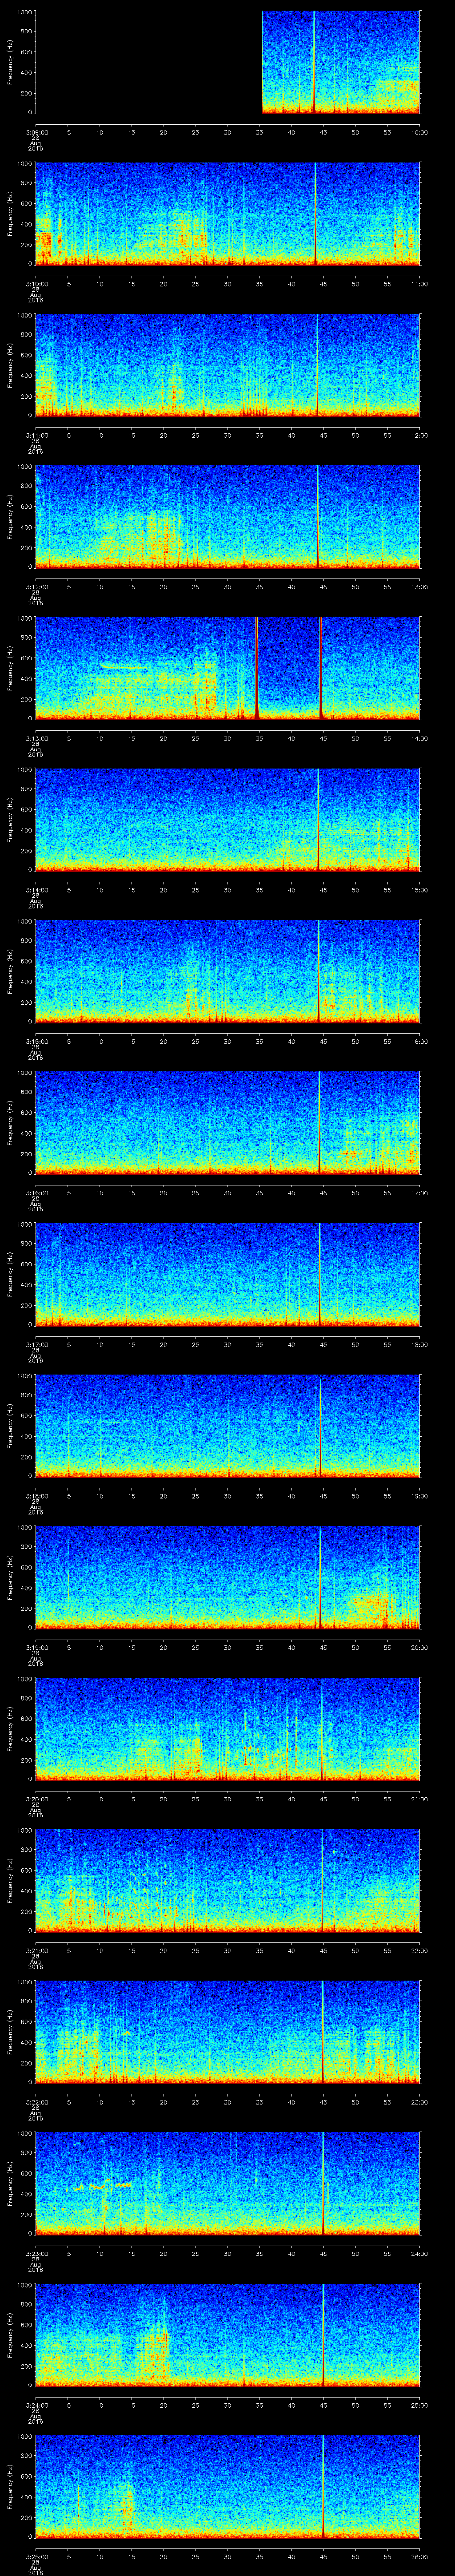This screenshot has width=455, height=2576.
Task: Click the 3:22:00 time axis label
Action: point(36,2102)
